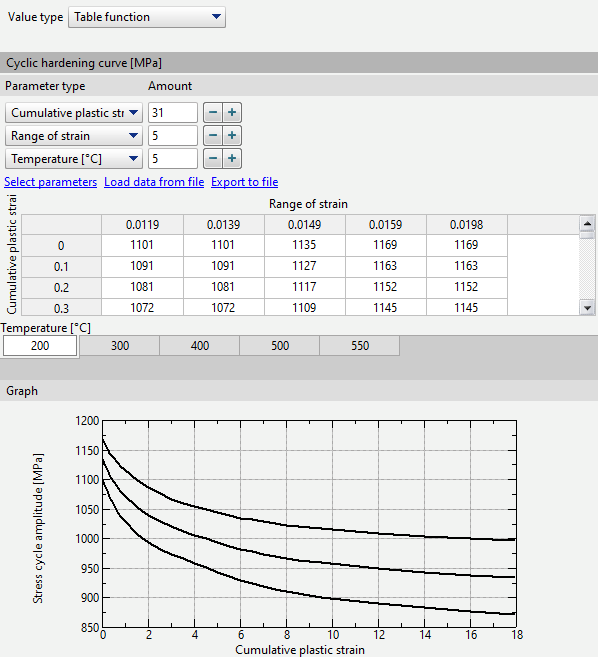
Task: Click the table scrollbar up arrow
Action: [x=587, y=224]
